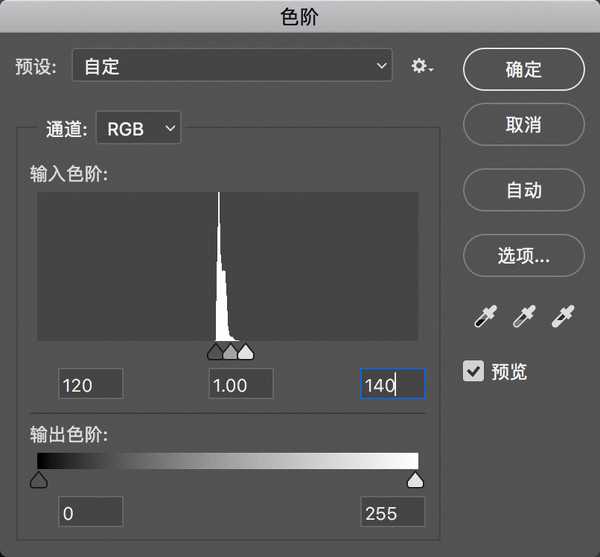Open the 选项... button

pyautogui.click(x=523, y=255)
